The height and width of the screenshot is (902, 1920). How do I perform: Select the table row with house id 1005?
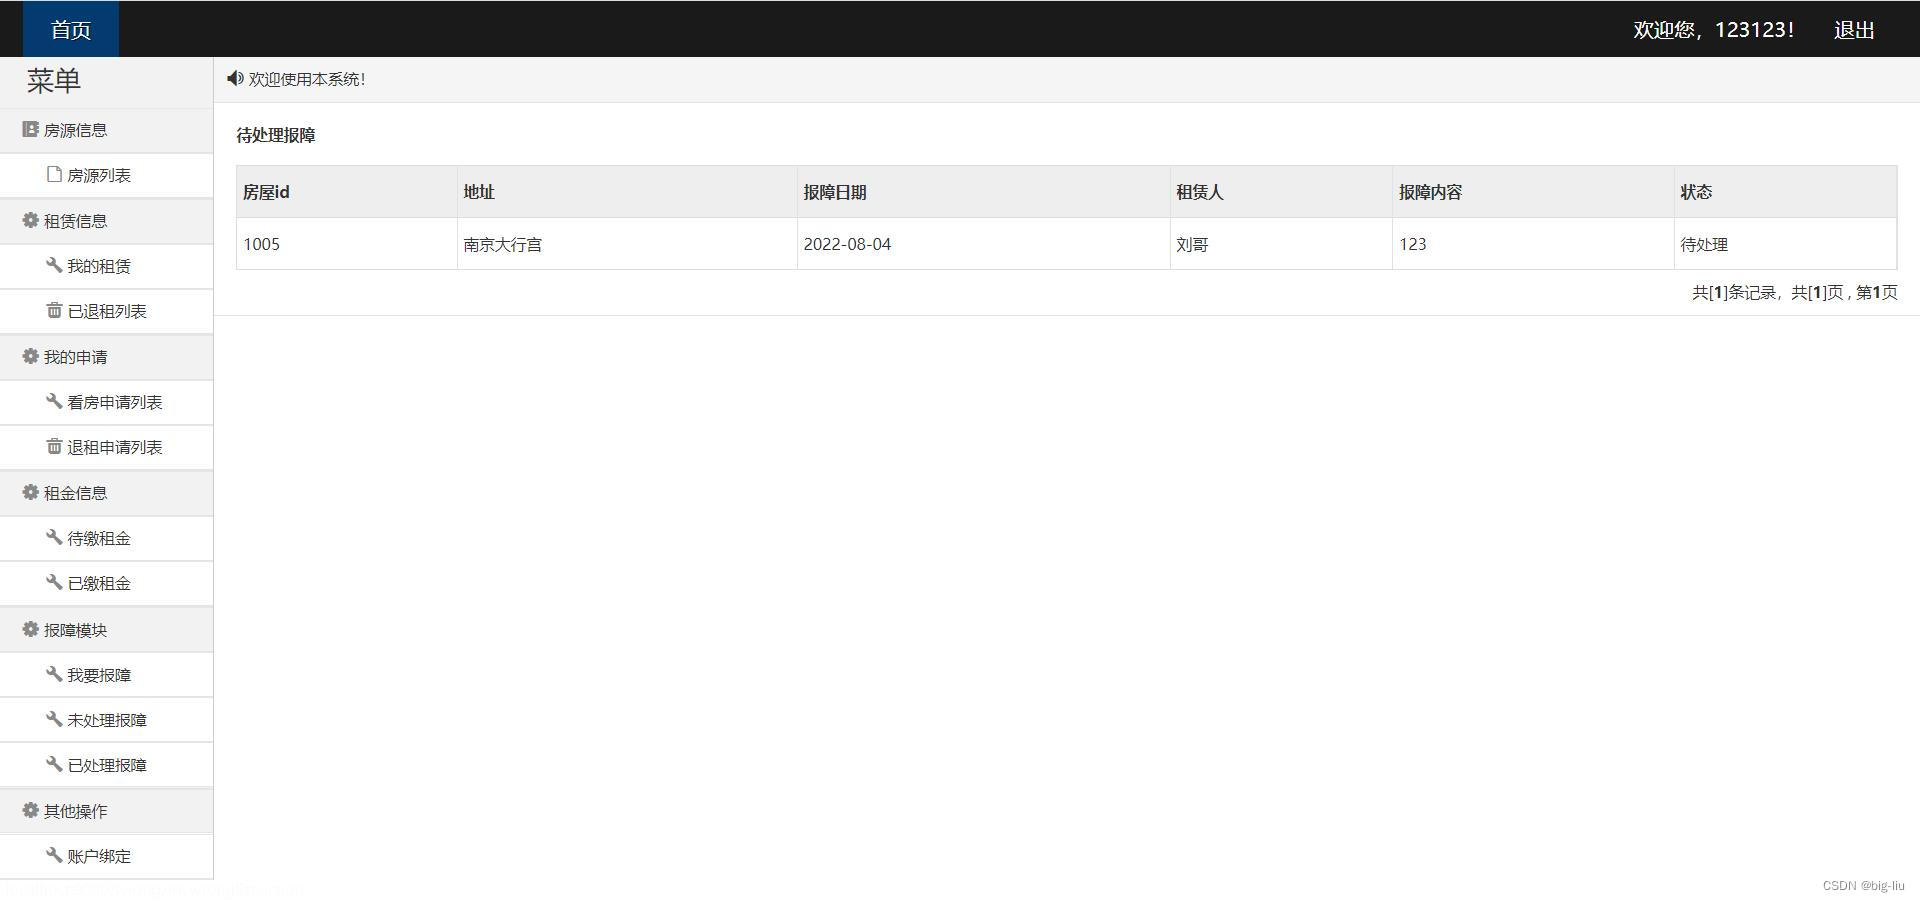pyautogui.click(x=1065, y=244)
